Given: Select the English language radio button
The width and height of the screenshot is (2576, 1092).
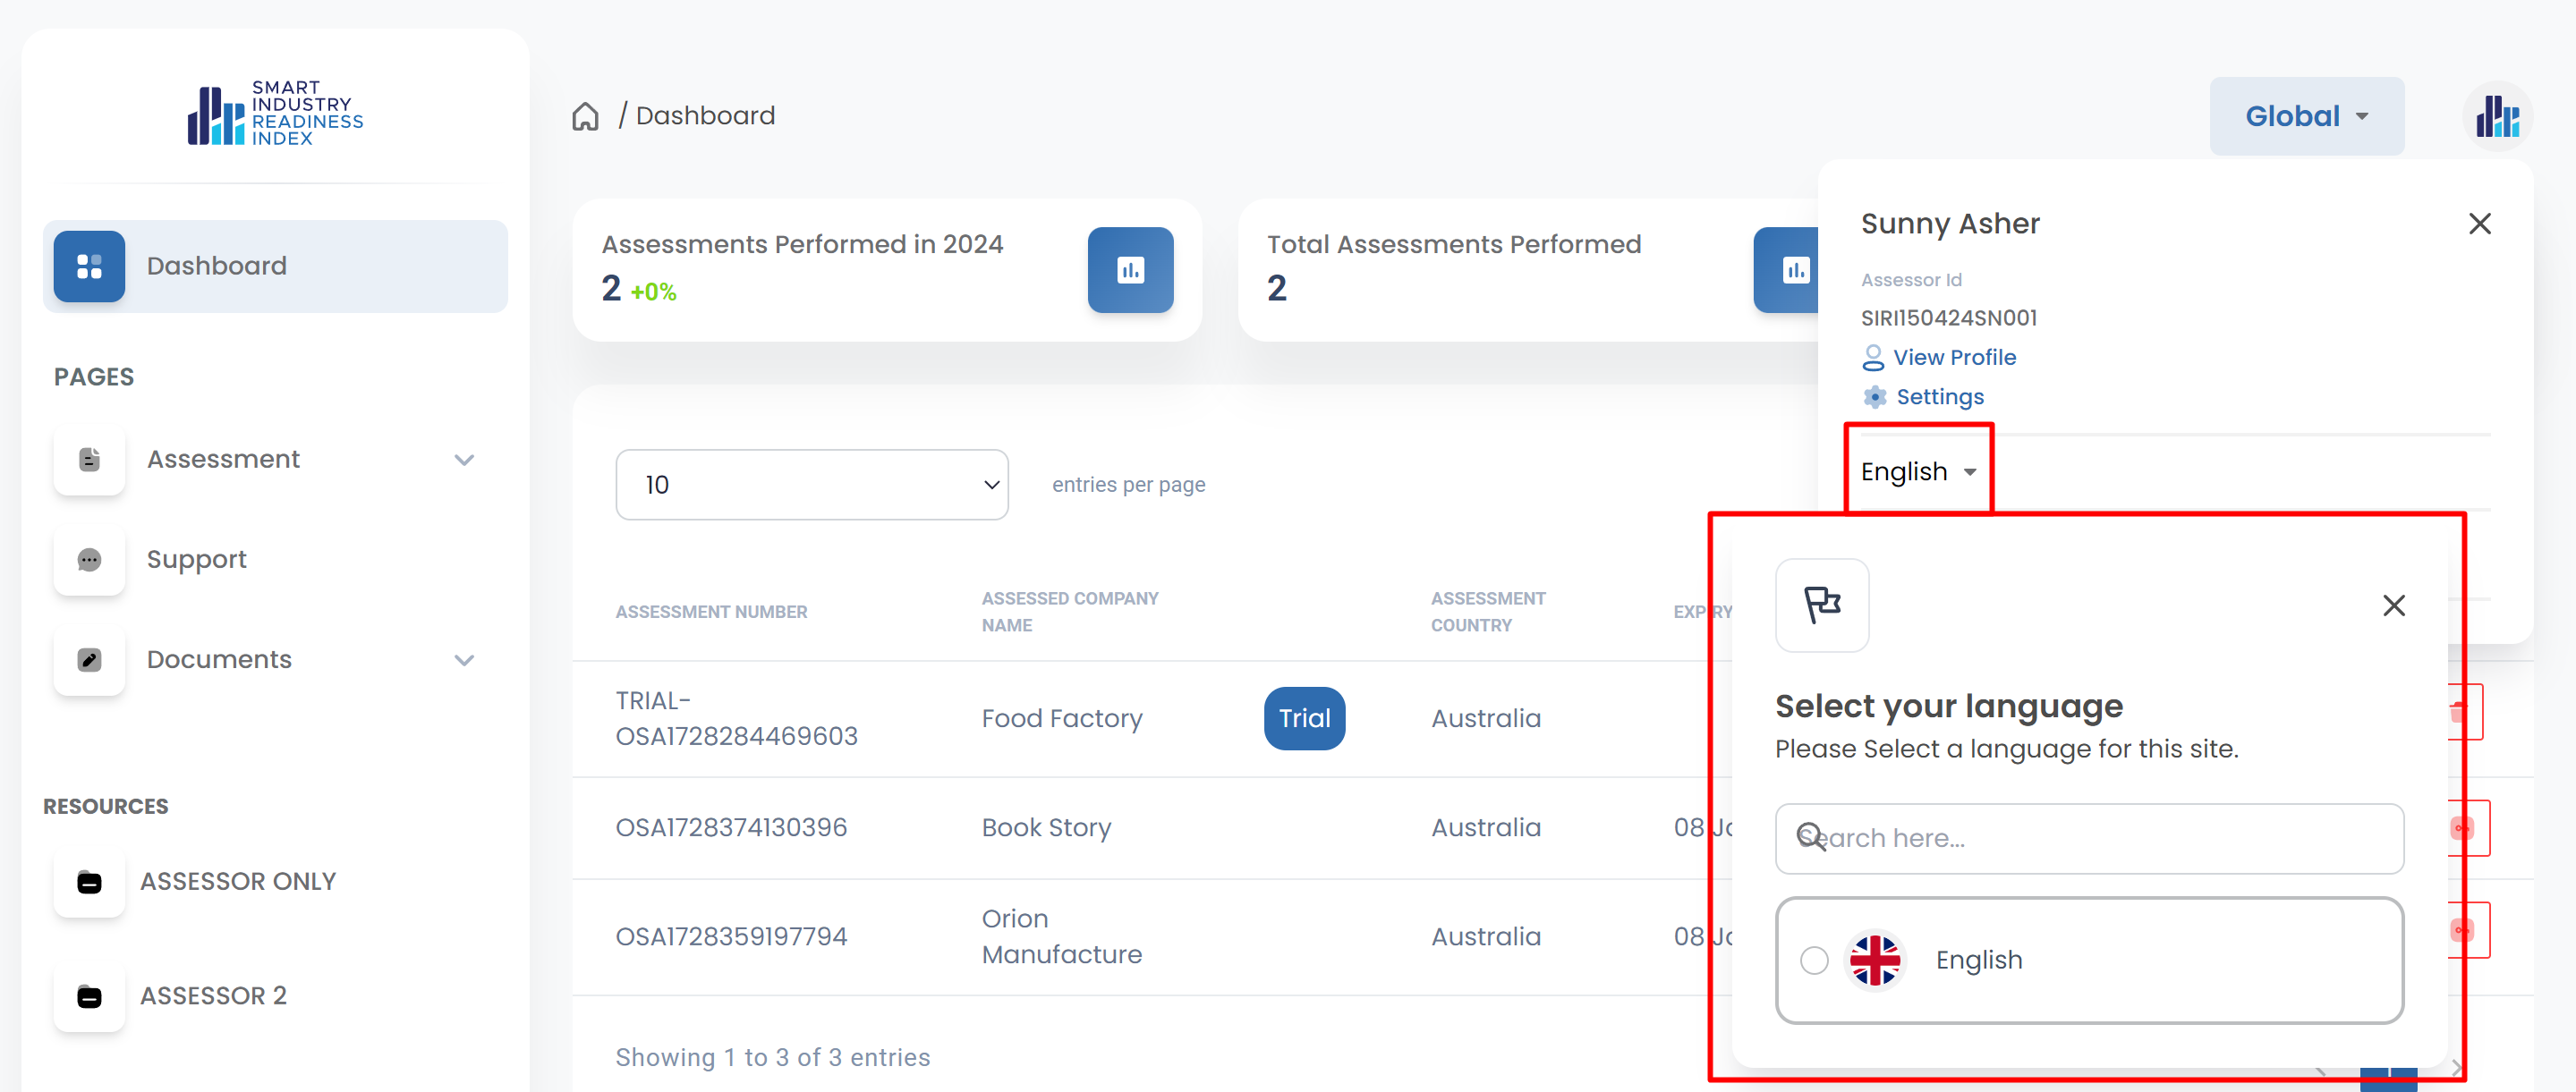Looking at the screenshot, I should (1814, 960).
